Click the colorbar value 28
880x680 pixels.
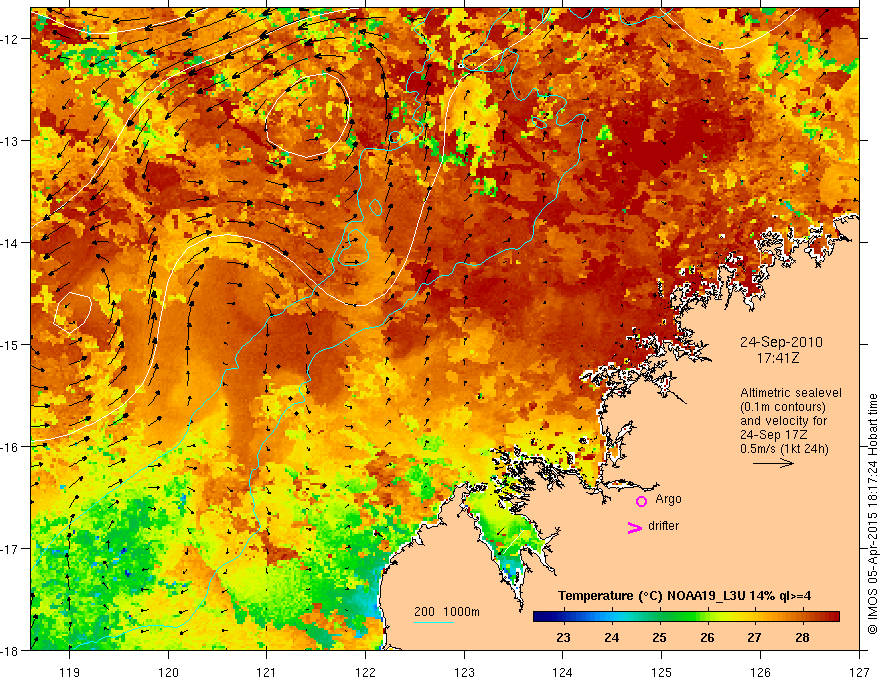803,637
